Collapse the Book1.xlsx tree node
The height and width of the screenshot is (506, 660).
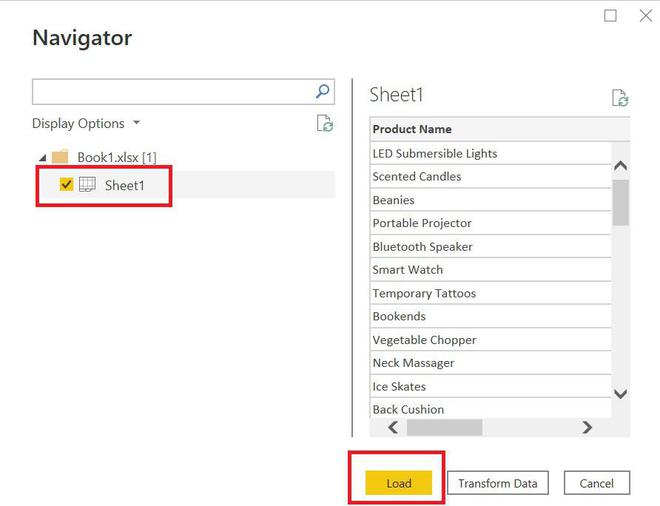point(42,158)
